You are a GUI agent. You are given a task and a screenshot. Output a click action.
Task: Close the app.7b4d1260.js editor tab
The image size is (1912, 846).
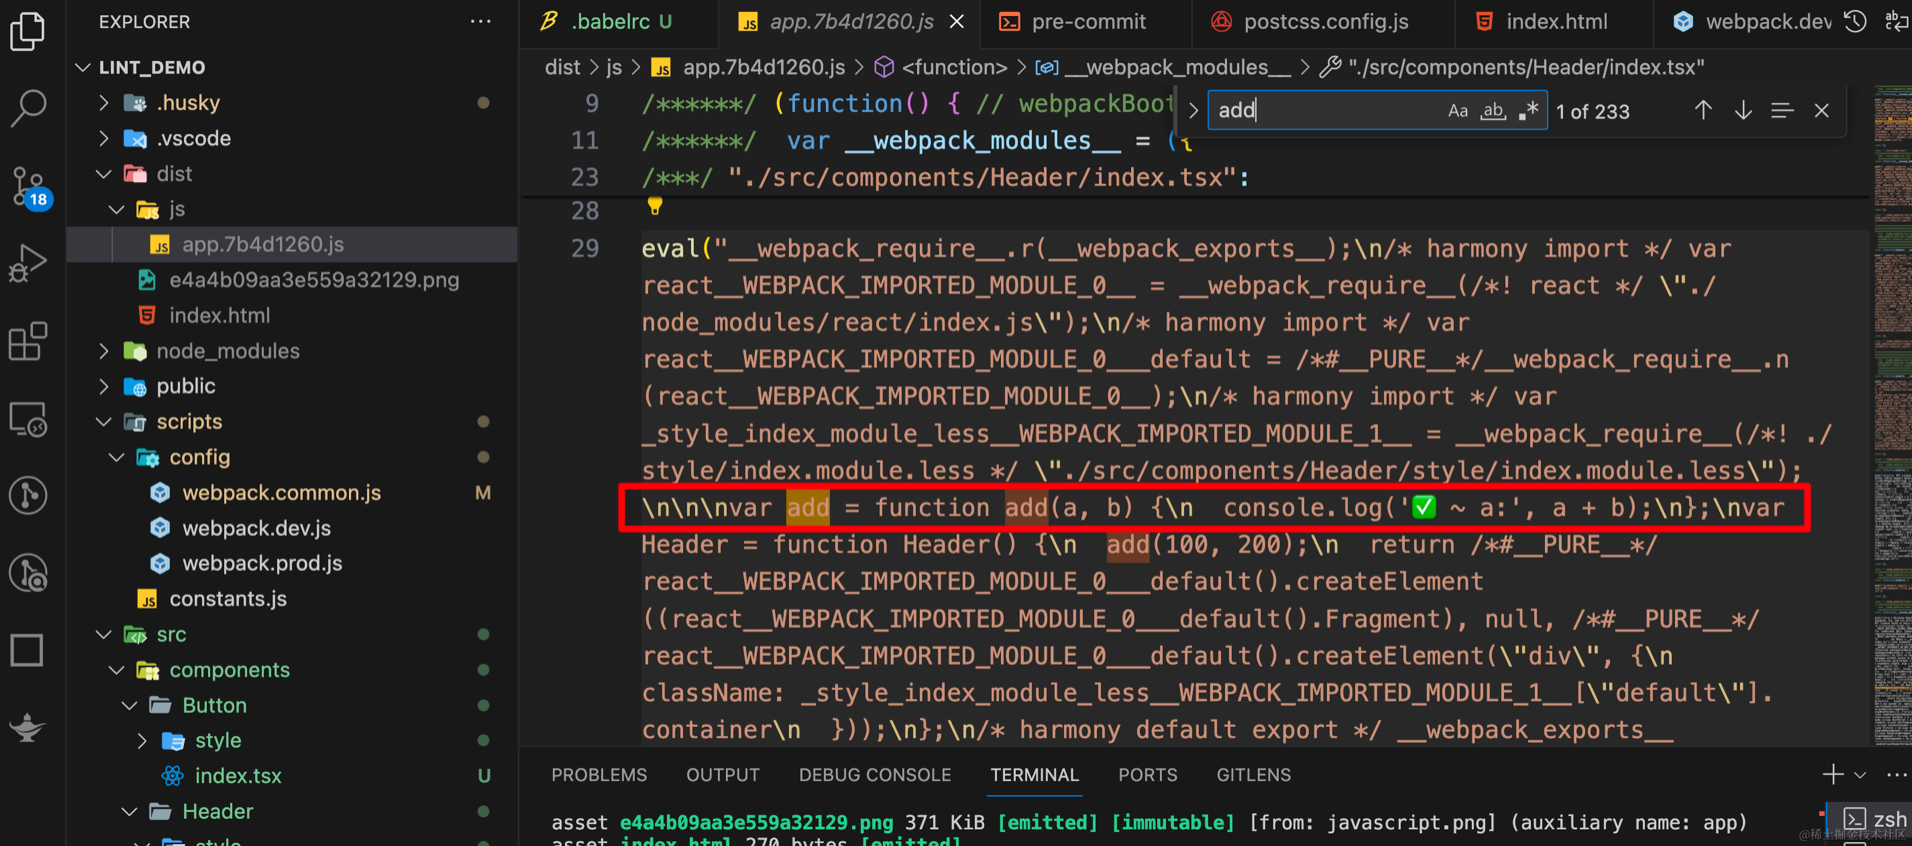(x=957, y=21)
